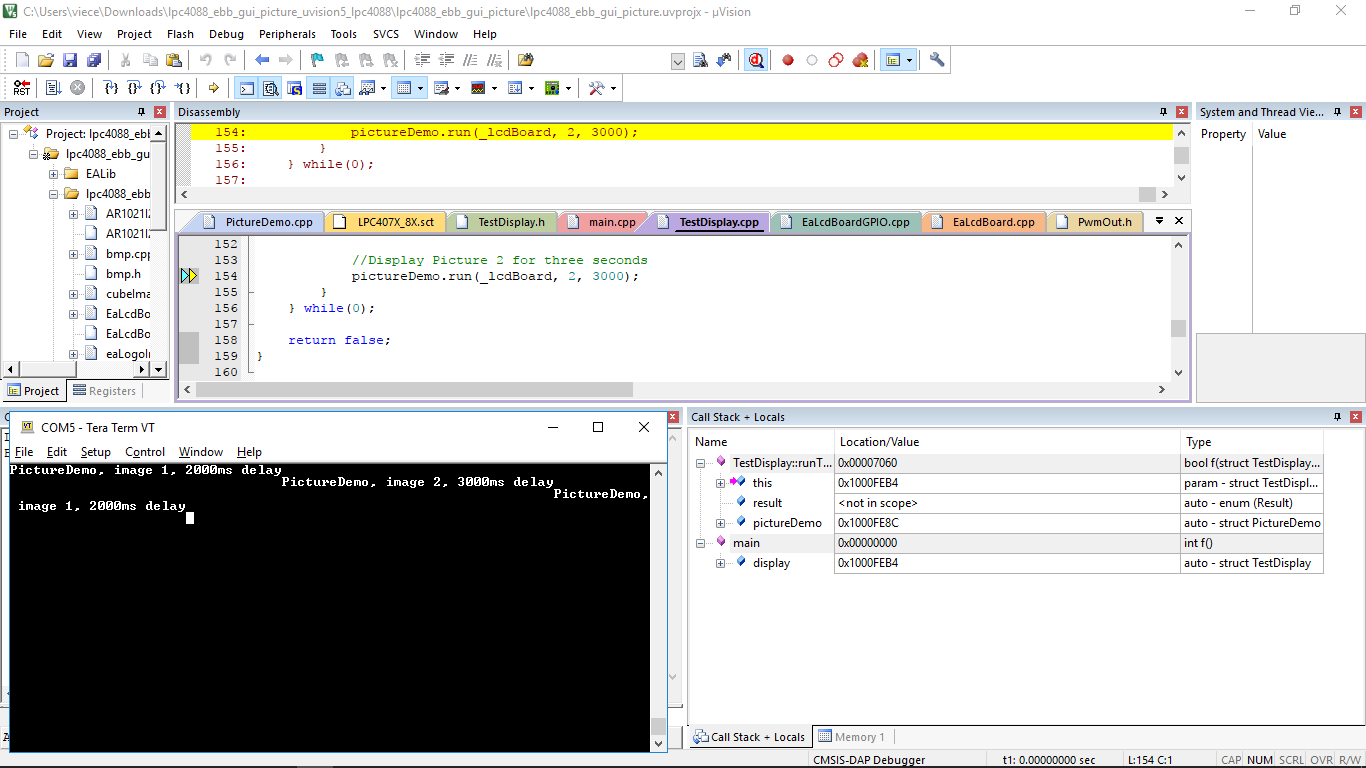Click the Kill All Breakpoints icon
1366x768 pixels.
(x=860, y=60)
